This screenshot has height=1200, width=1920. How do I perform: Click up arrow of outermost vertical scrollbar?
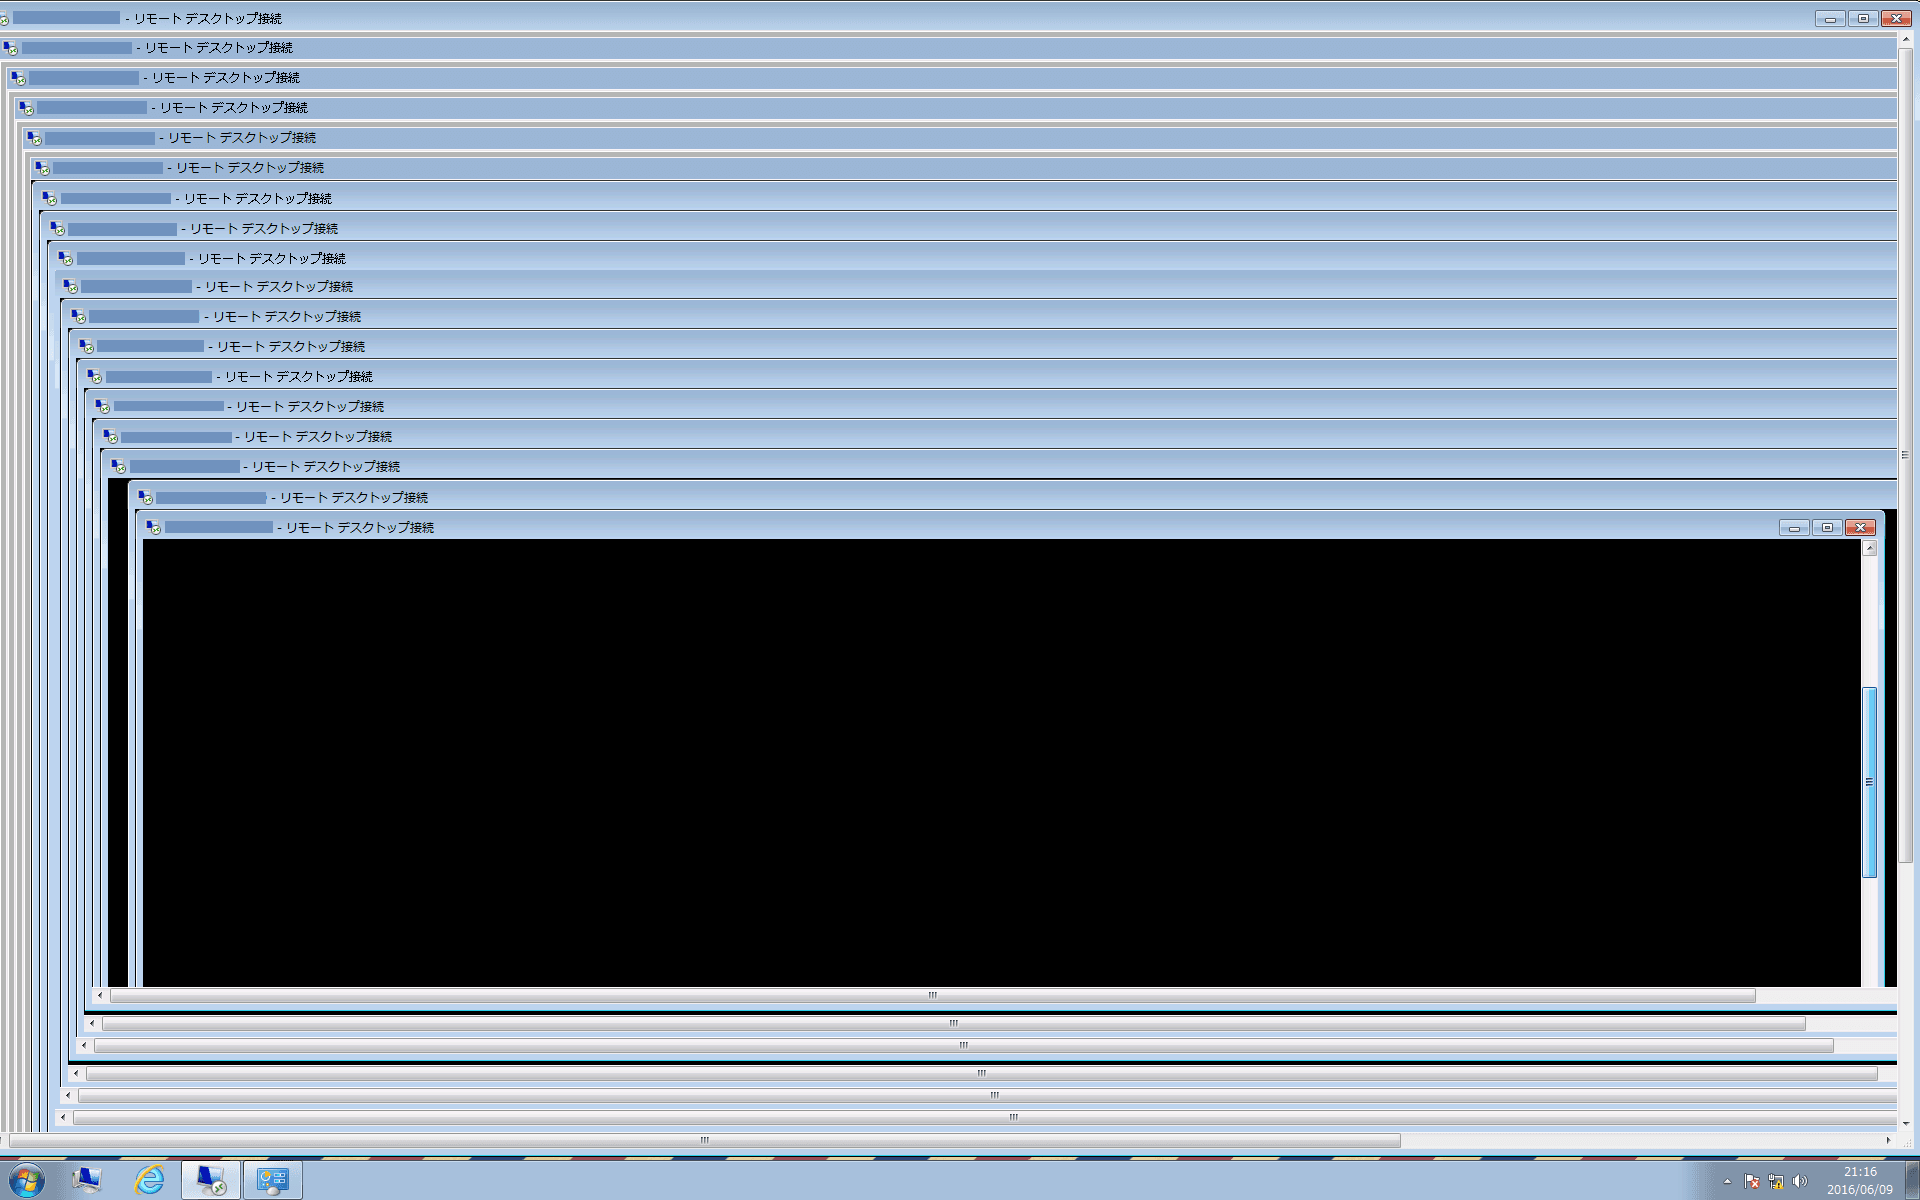click(1906, 40)
